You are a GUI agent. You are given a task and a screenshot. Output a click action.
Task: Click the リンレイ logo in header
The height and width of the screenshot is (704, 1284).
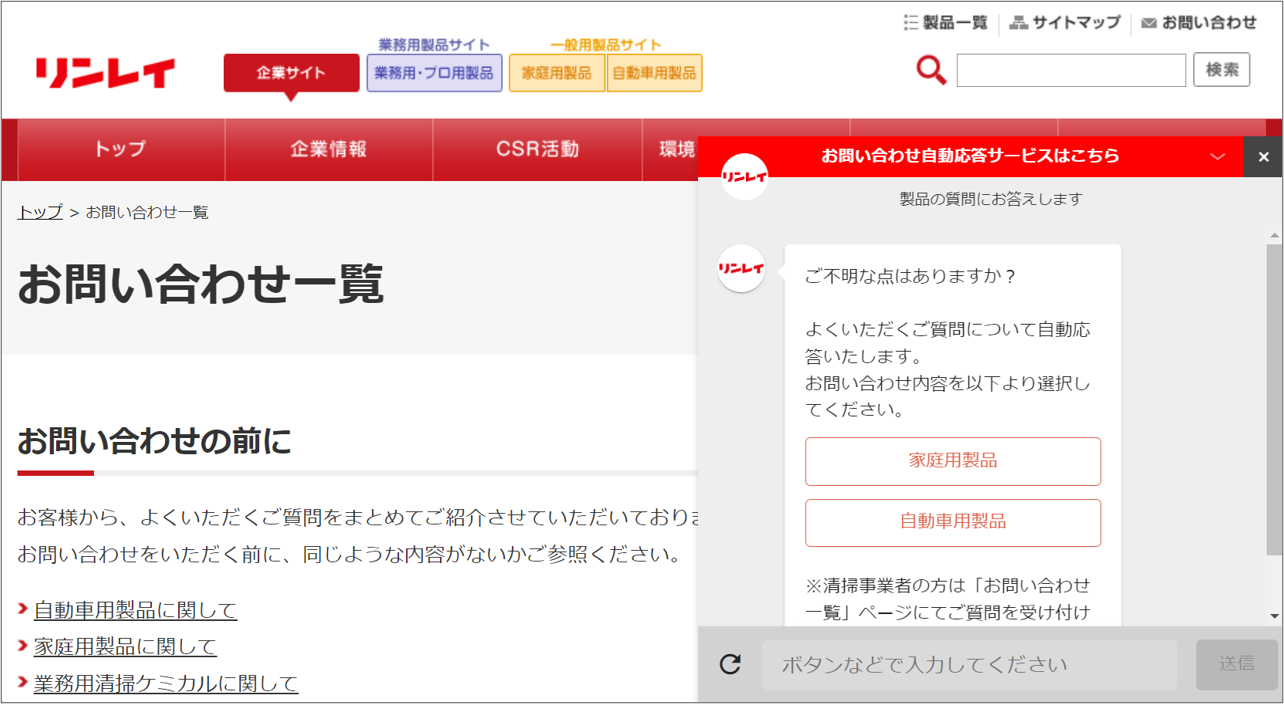coord(106,73)
